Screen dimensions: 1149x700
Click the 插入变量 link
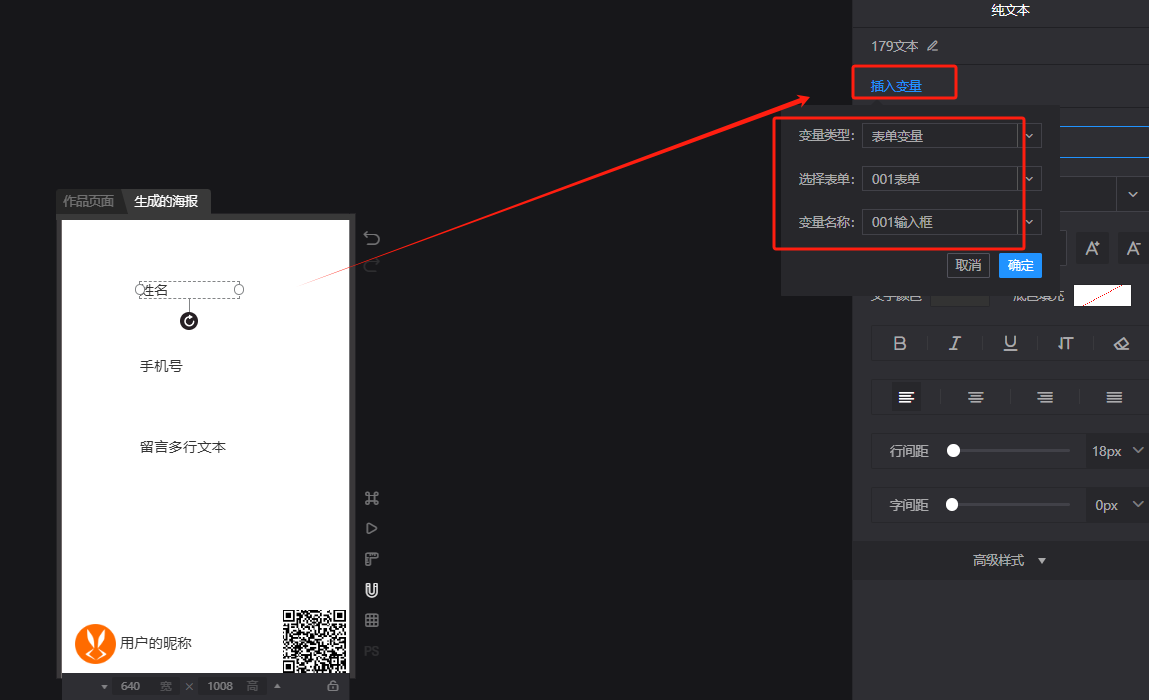896,86
